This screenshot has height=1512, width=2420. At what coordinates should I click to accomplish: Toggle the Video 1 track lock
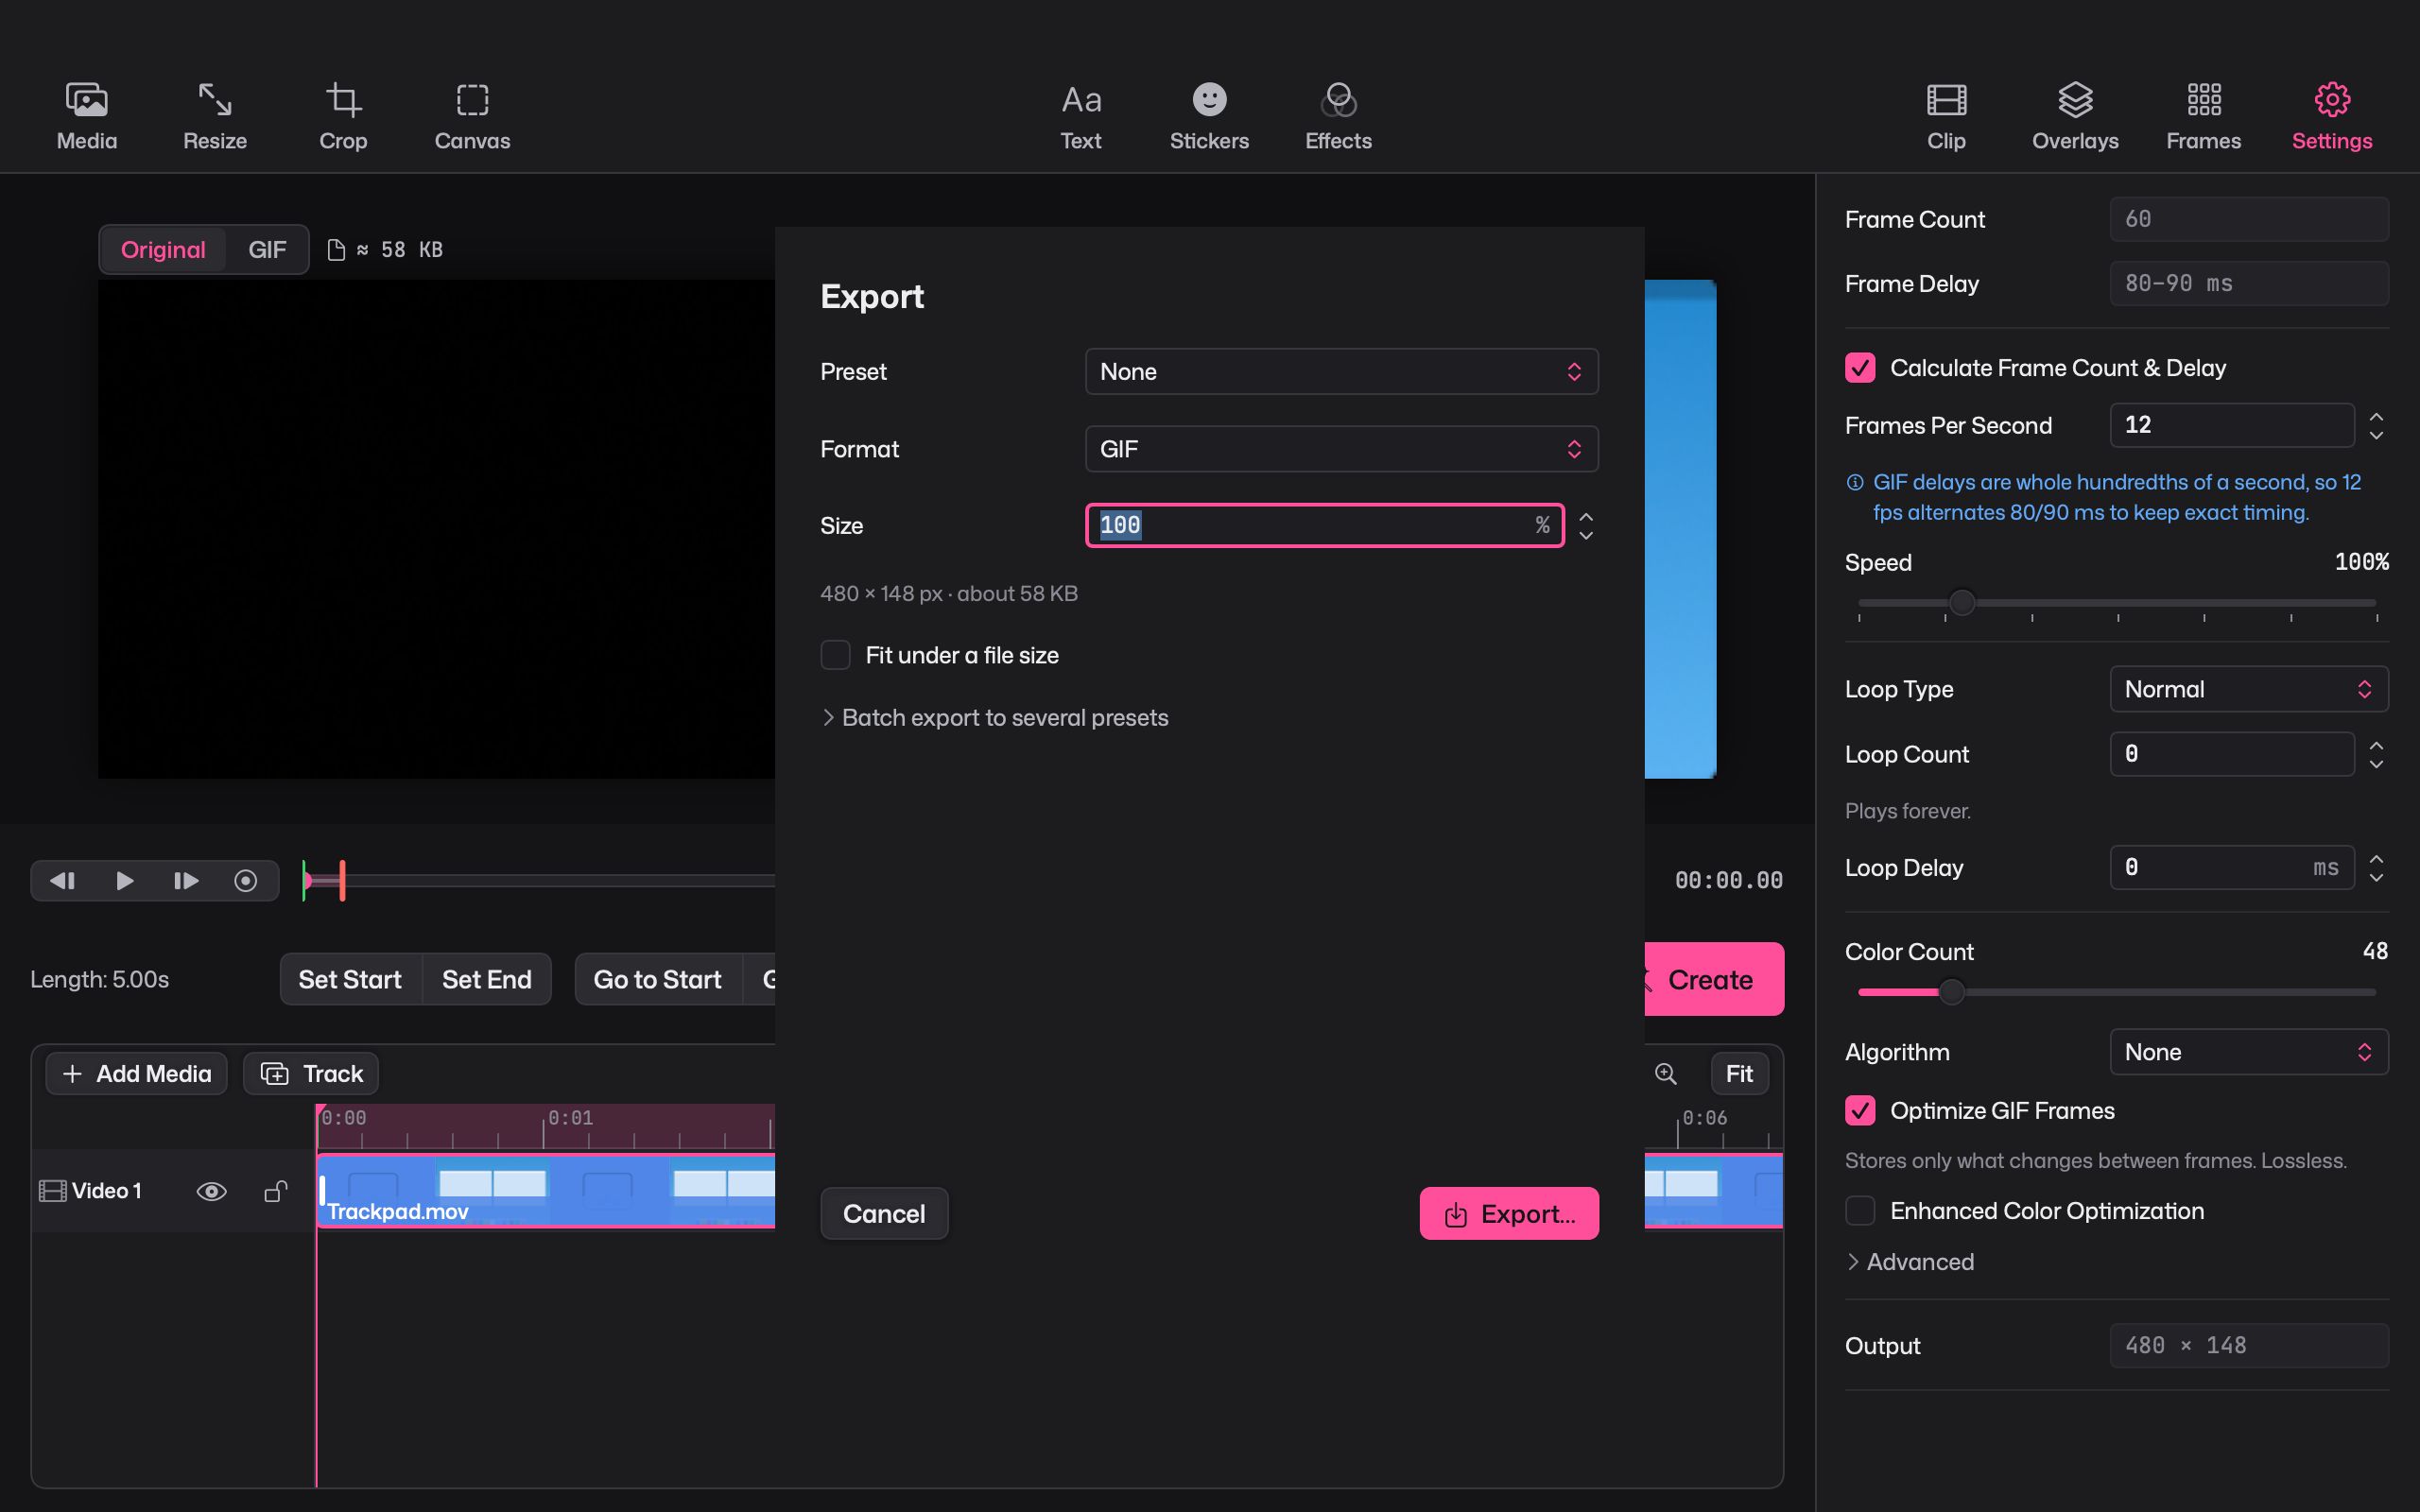point(275,1190)
